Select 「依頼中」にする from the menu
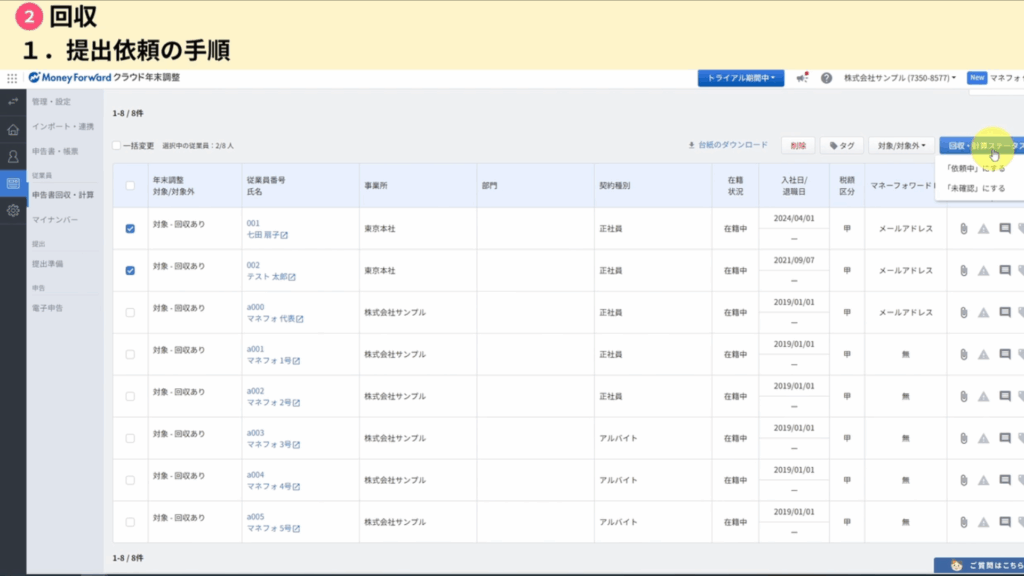Screen dimensions: 1024x576 click(975, 169)
